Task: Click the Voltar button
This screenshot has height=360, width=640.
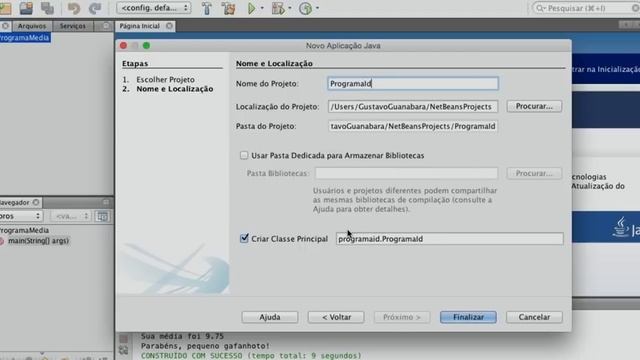Action: pyautogui.click(x=336, y=317)
